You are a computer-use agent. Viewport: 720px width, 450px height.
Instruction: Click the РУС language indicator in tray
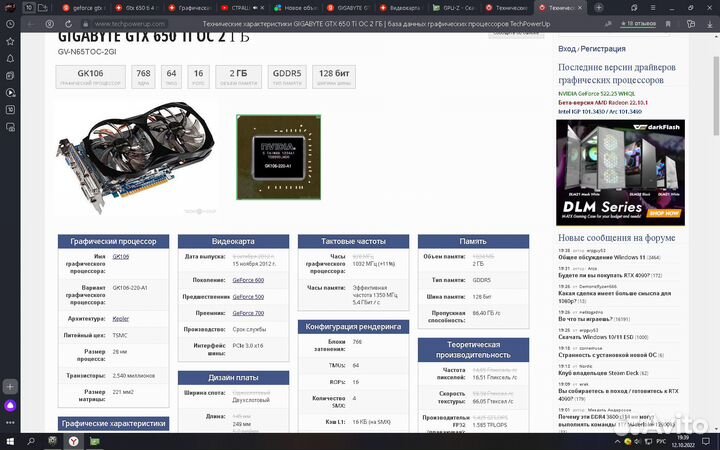(x=661, y=442)
